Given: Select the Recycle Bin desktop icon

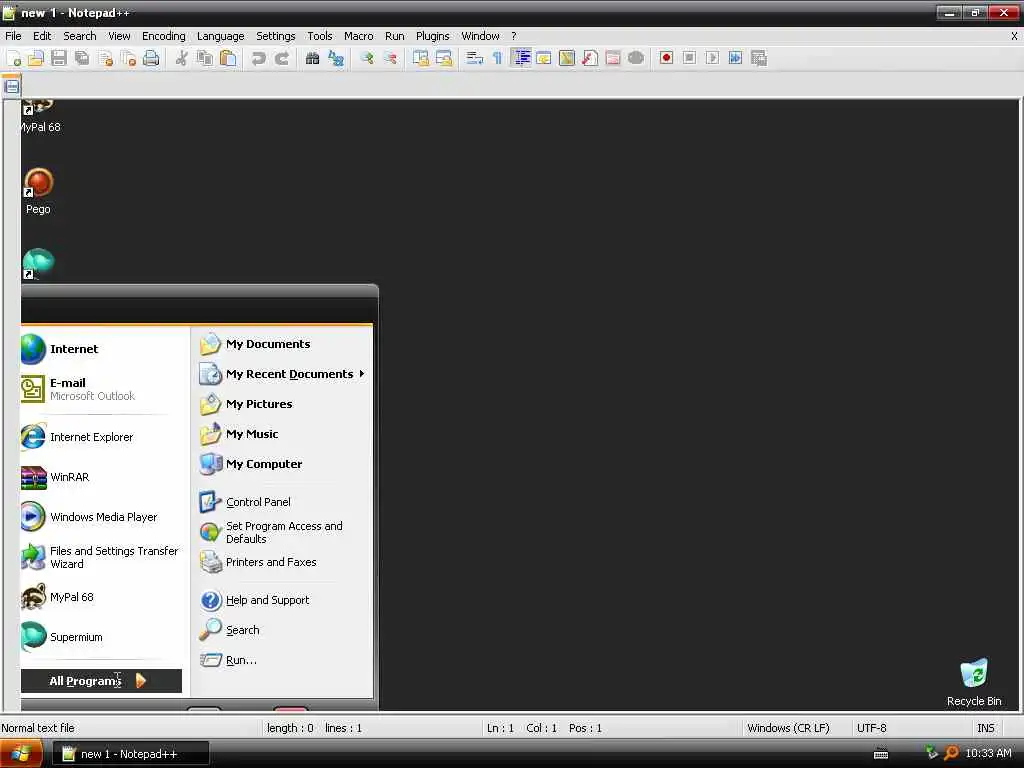Looking at the screenshot, I should coord(974,682).
